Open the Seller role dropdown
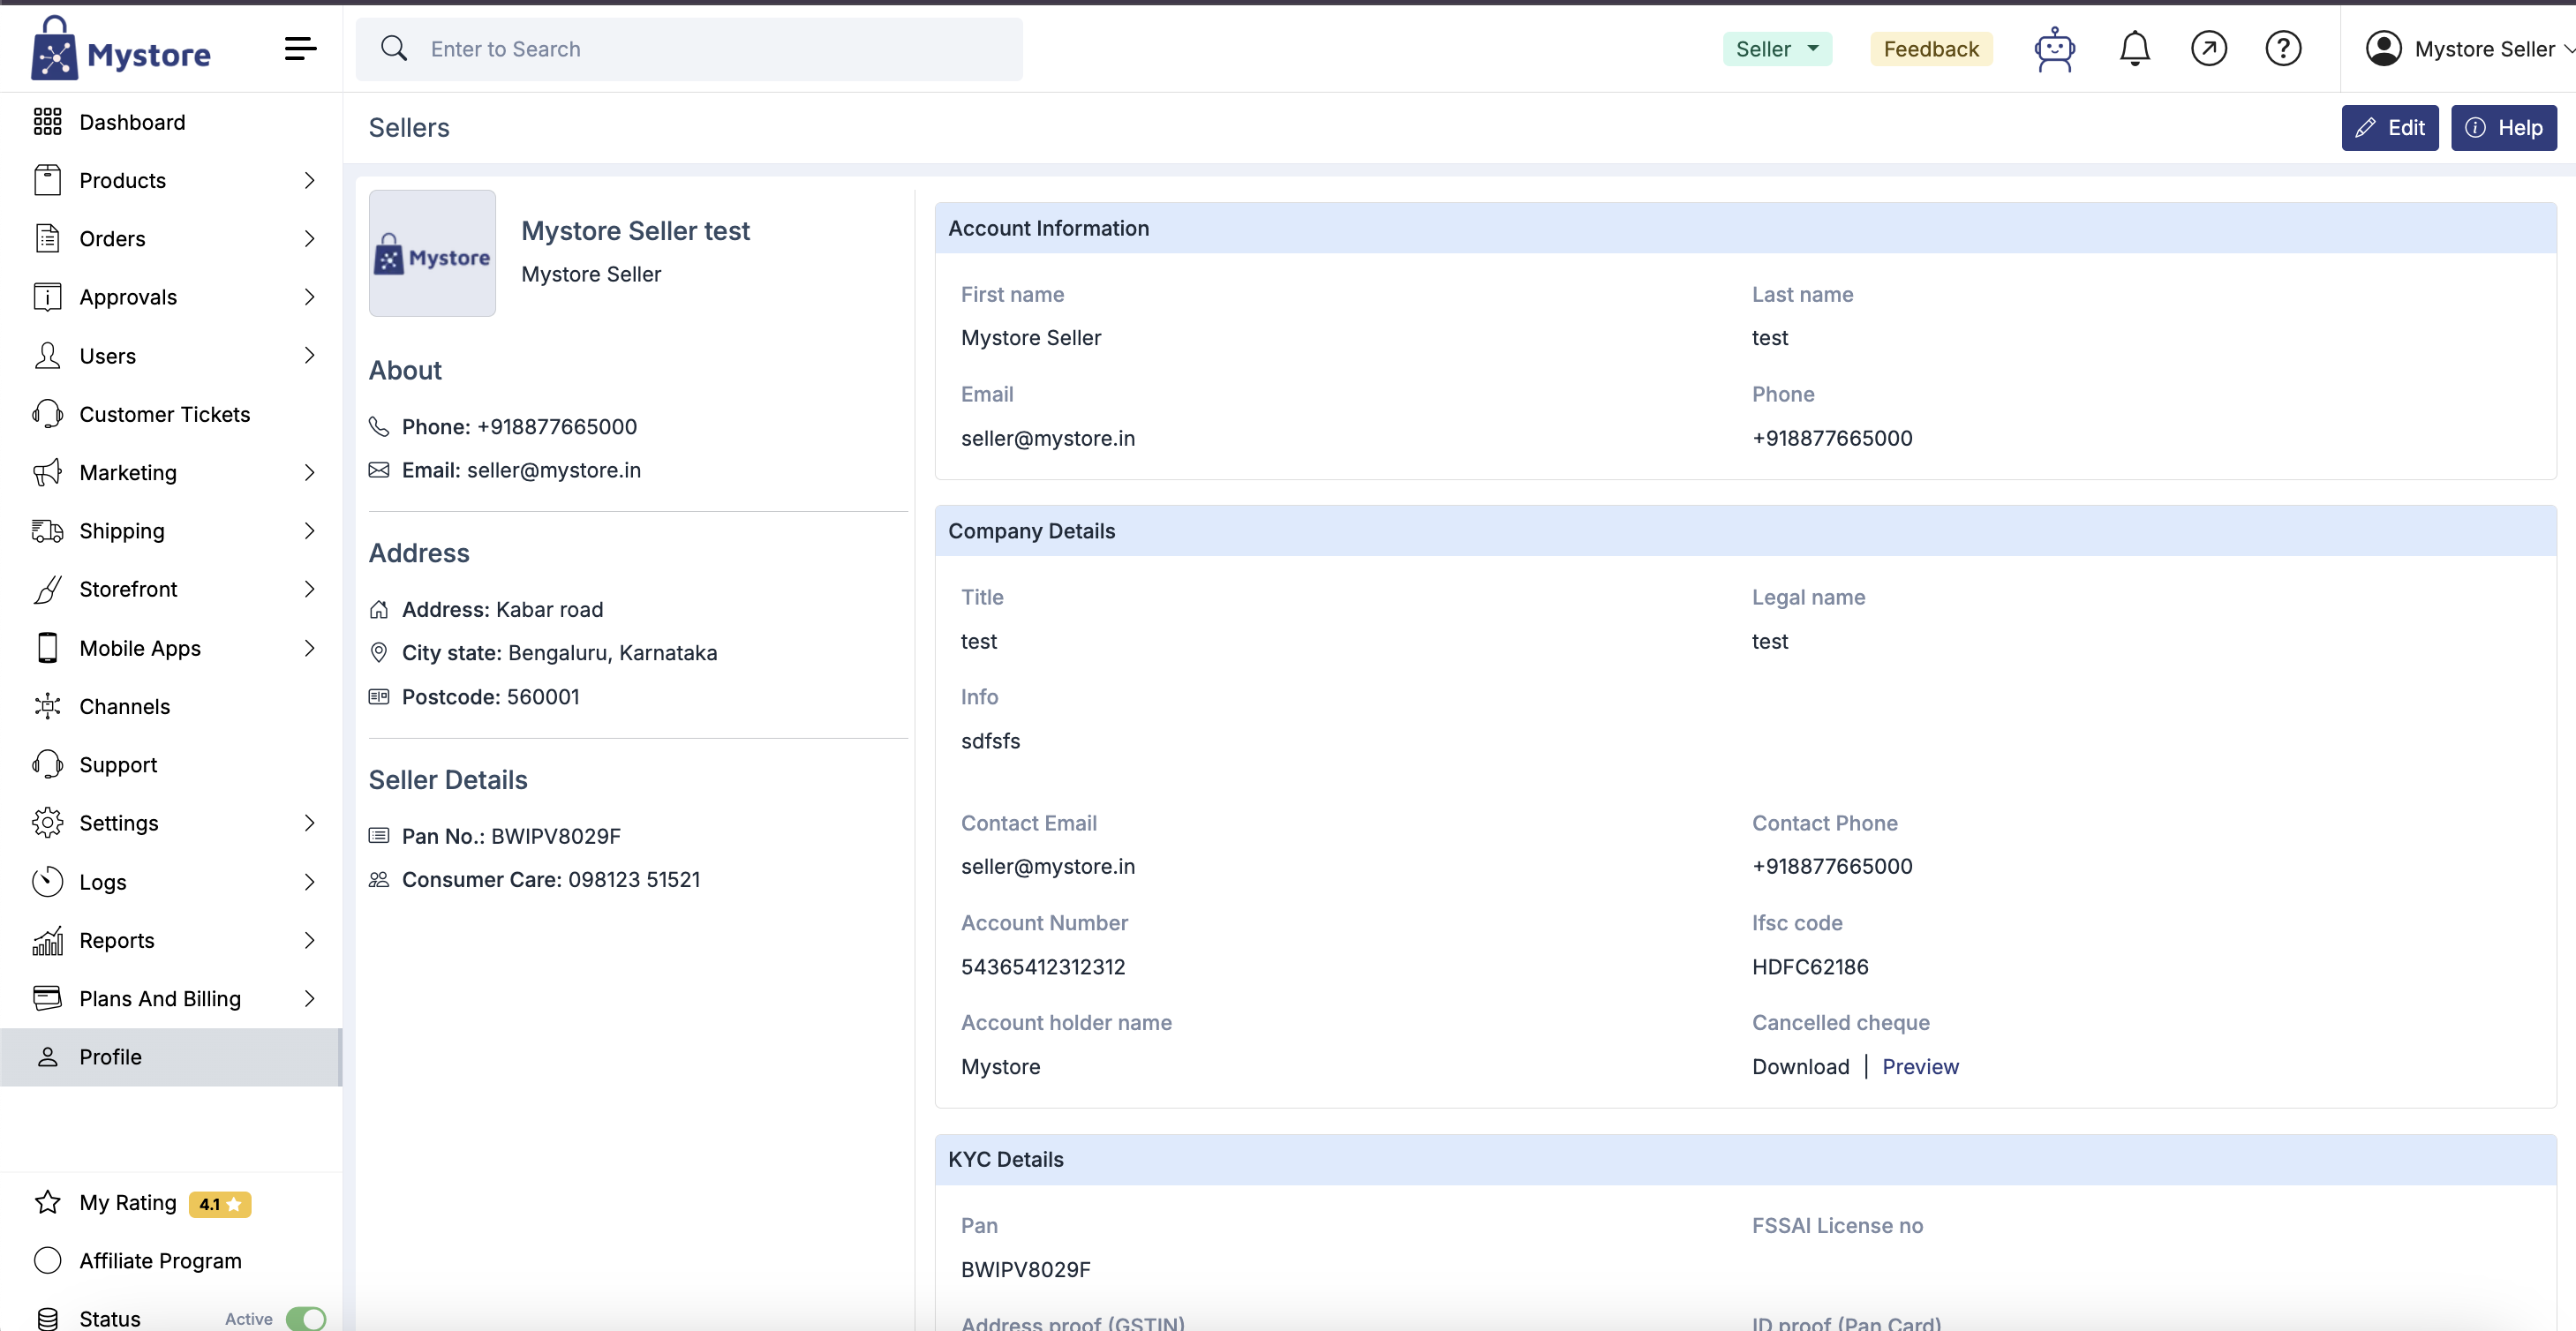The width and height of the screenshot is (2576, 1331). [x=1777, y=49]
